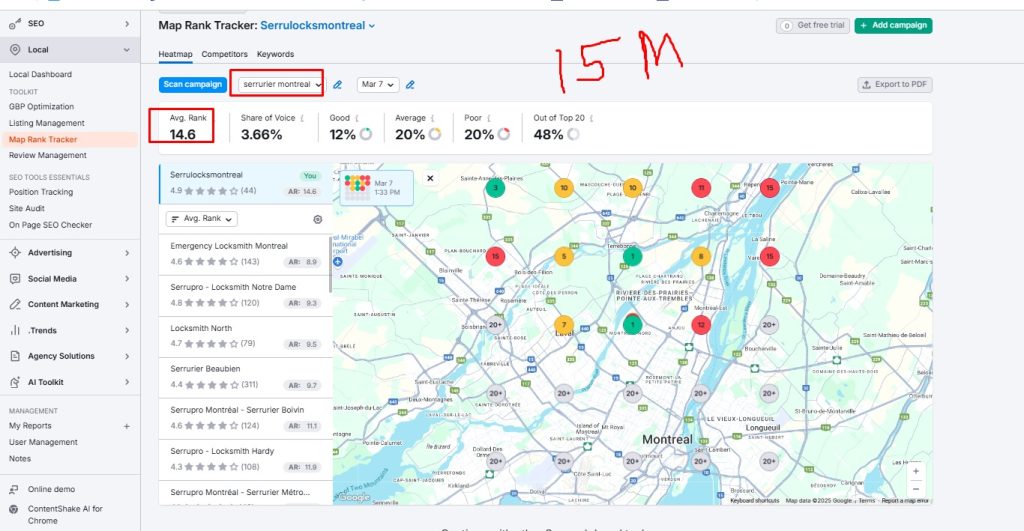Open the SEO section icon in sidebar
This screenshot has height=531, width=1024.
14,24
